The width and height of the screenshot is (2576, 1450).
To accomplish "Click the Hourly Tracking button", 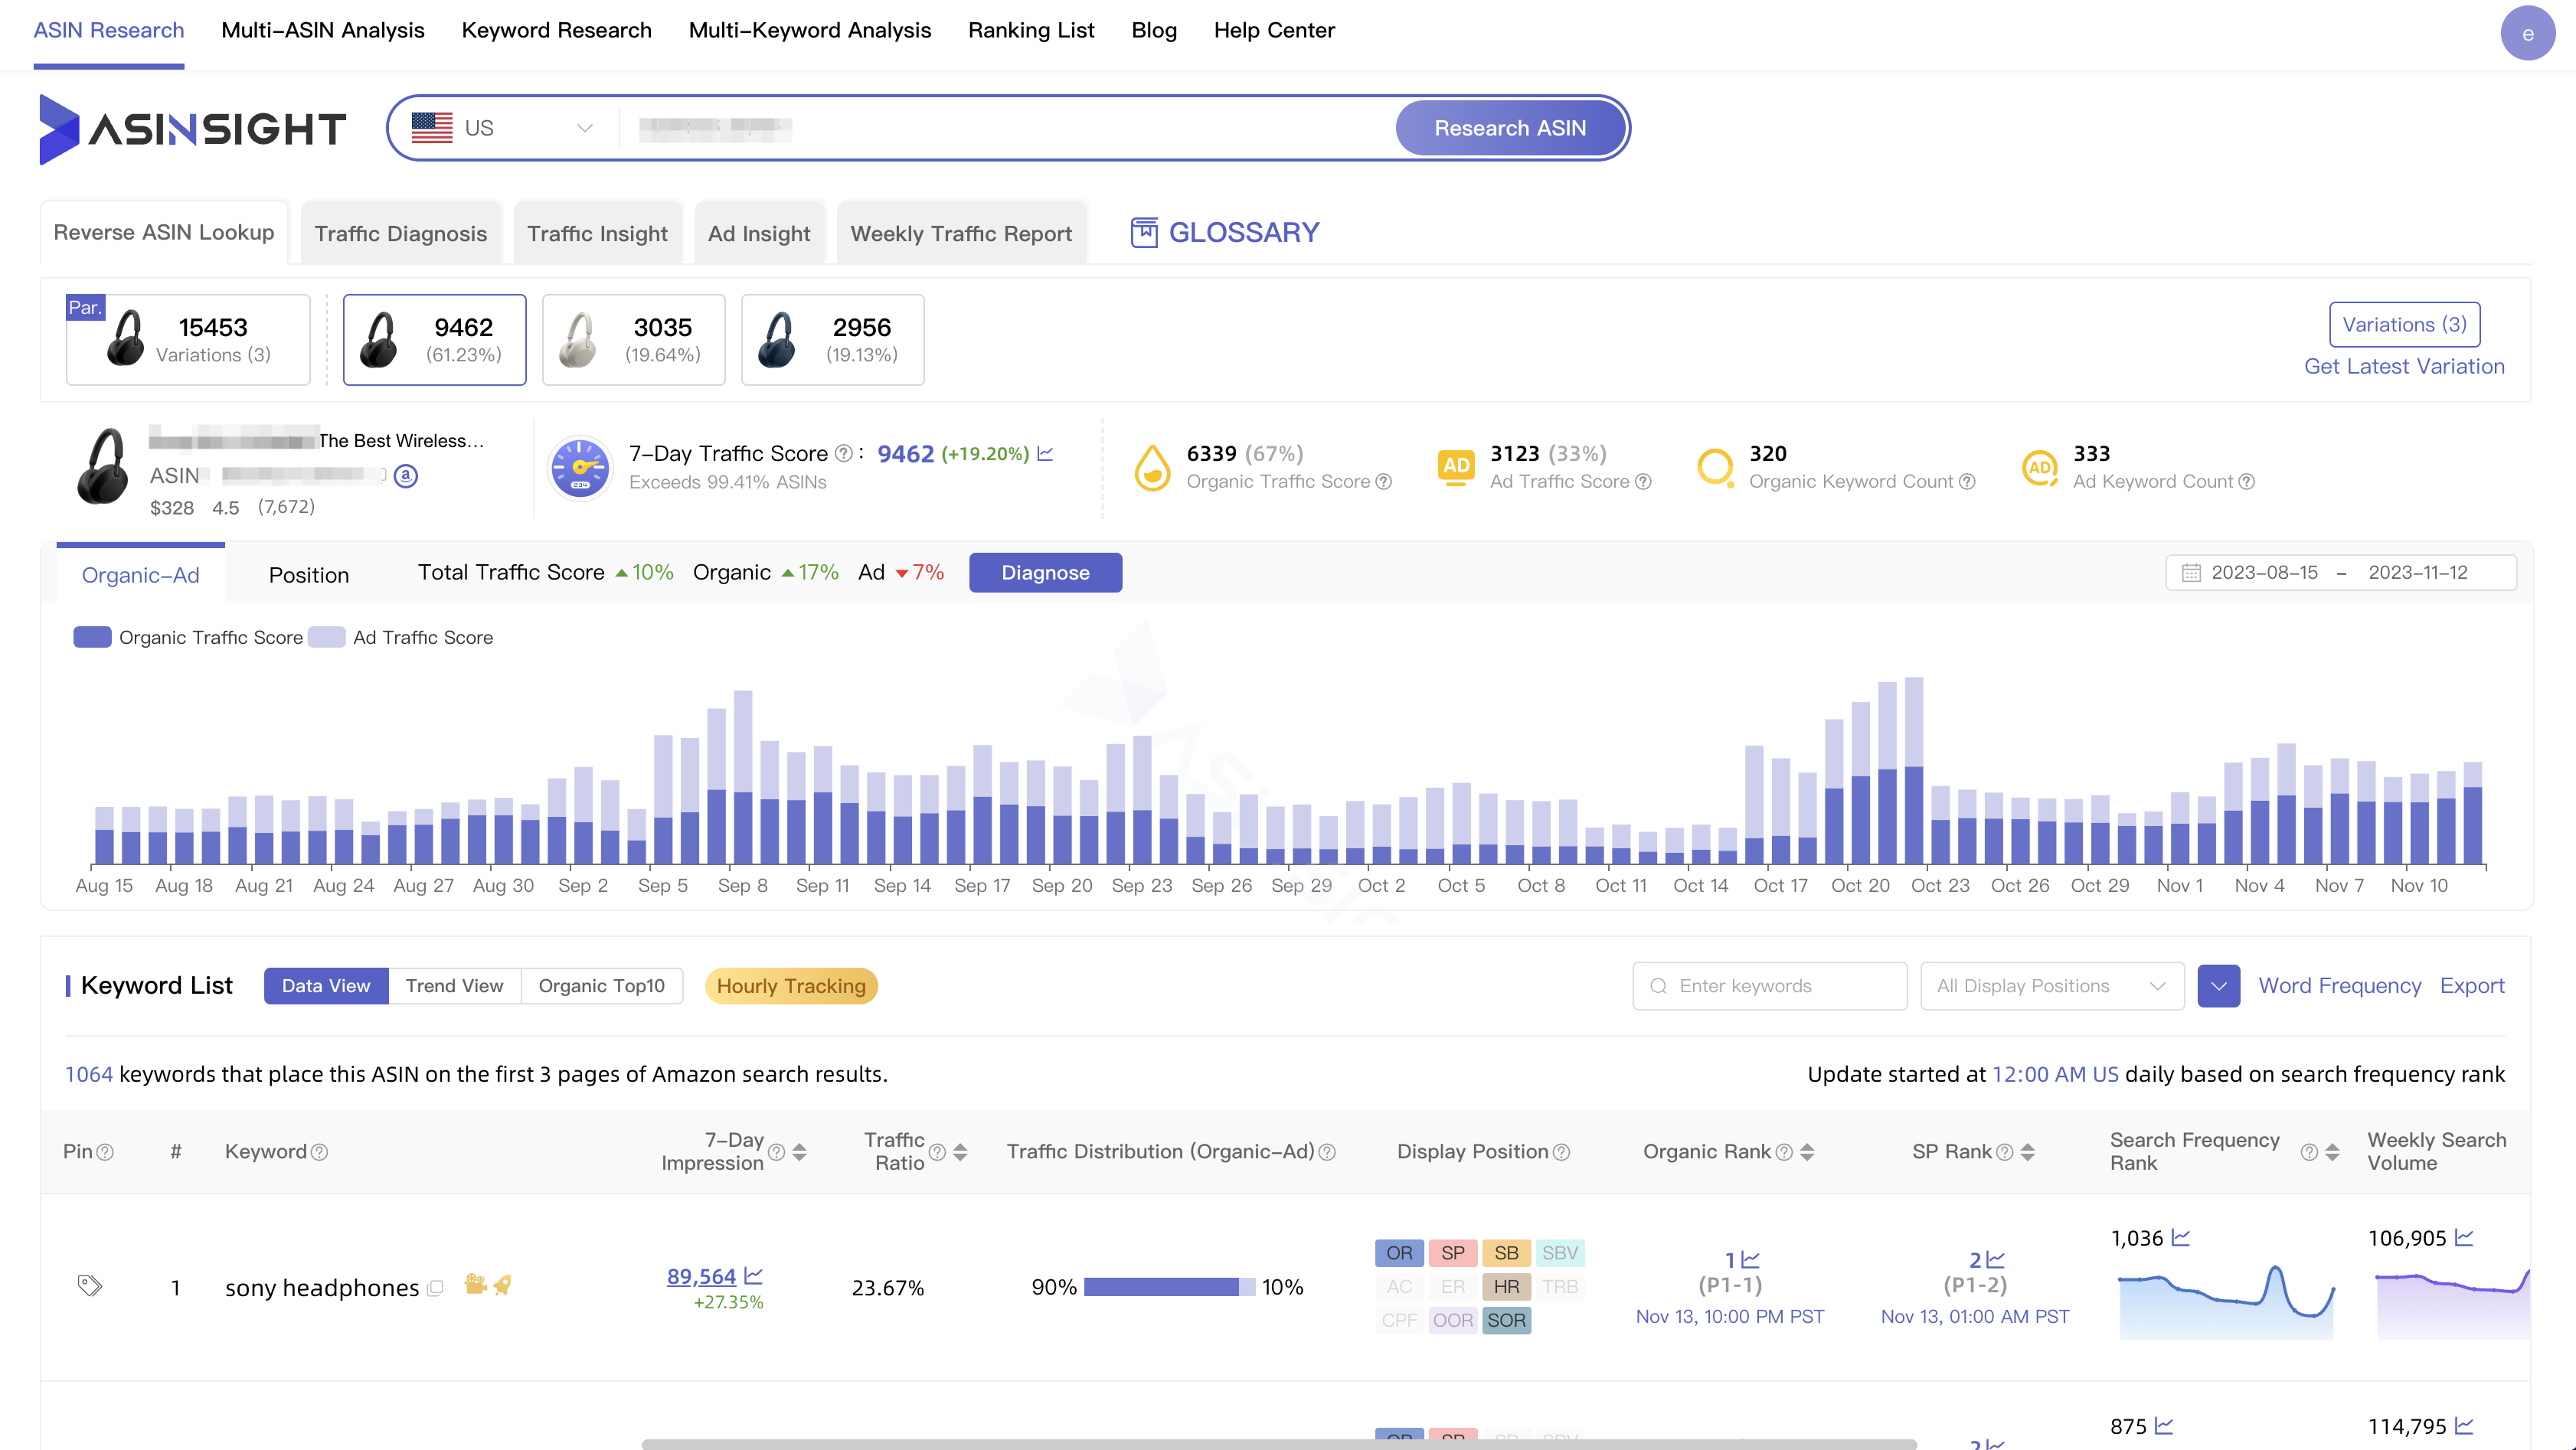I will 791,986.
